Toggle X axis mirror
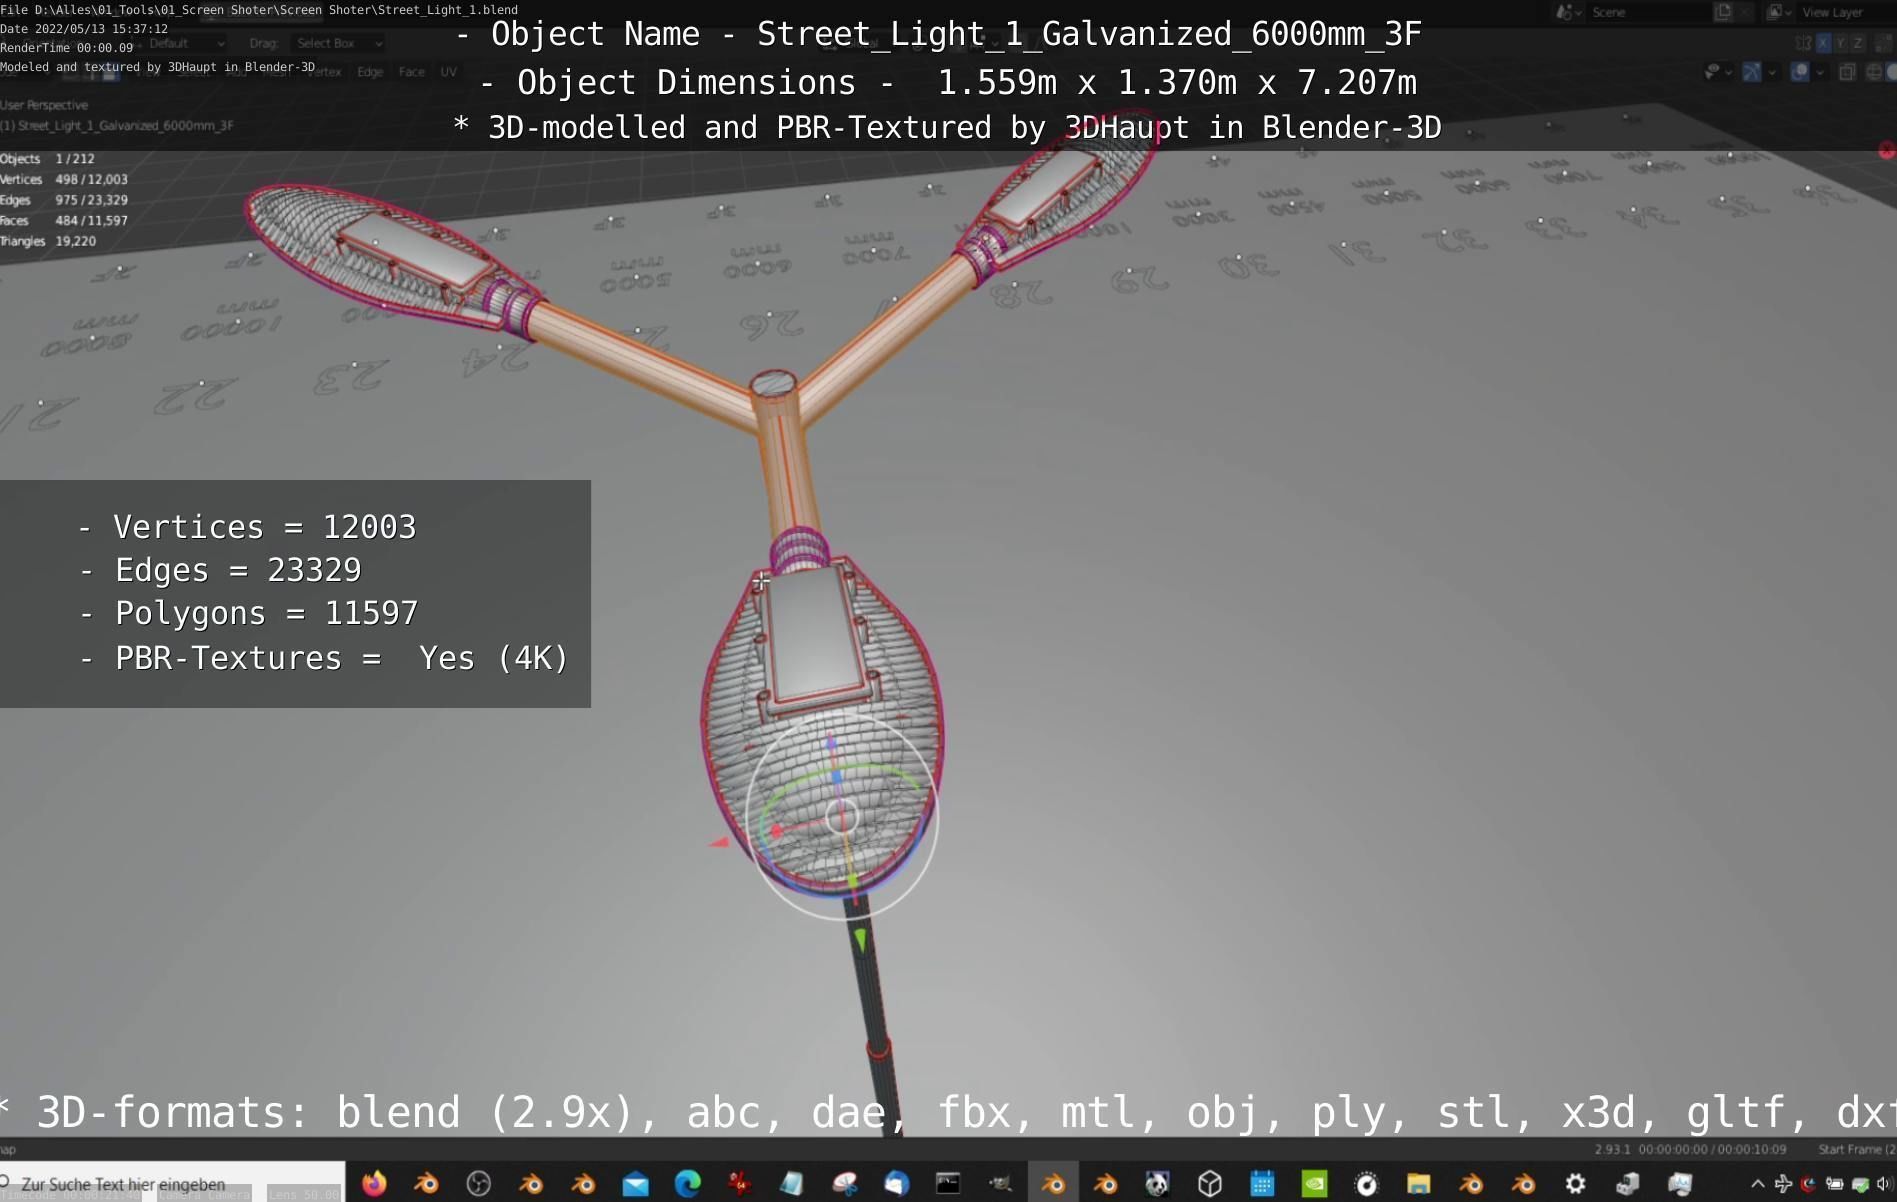Image resolution: width=1897 pixels, height=1202 pixels. click(x=1824, y=43)
